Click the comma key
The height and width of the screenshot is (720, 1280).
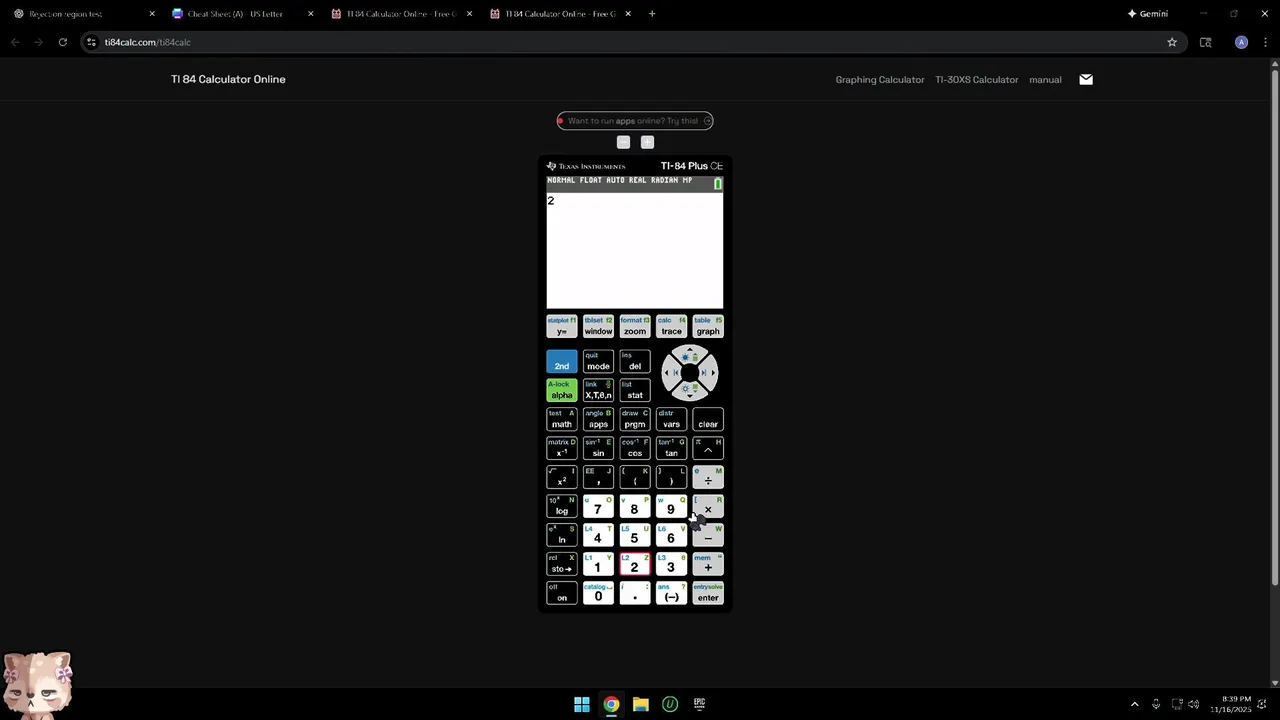598,478
